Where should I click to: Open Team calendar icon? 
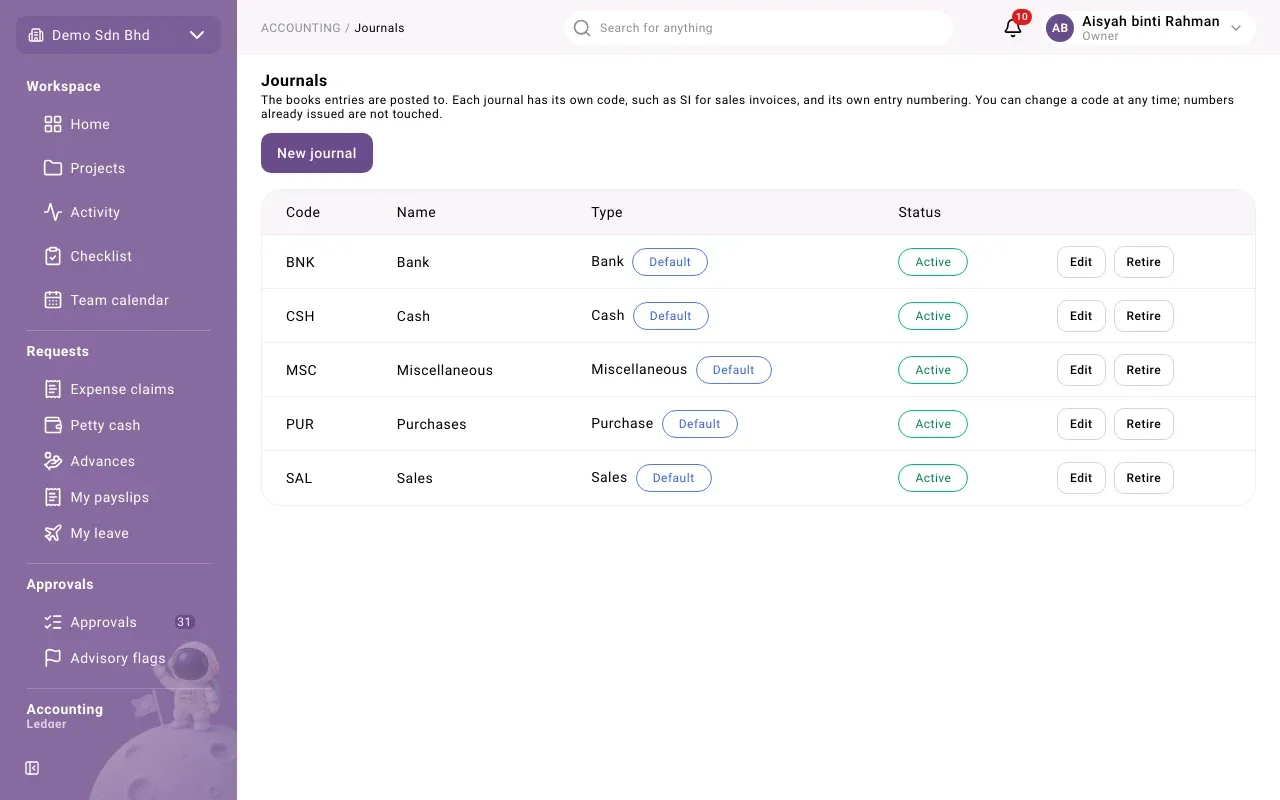[53, 300]
